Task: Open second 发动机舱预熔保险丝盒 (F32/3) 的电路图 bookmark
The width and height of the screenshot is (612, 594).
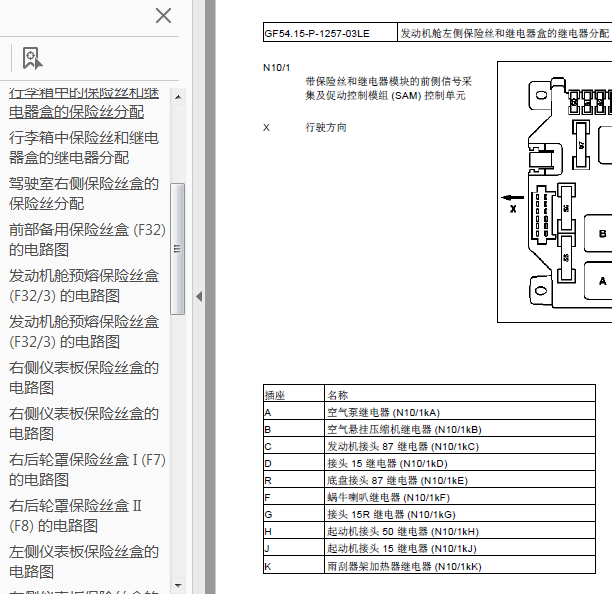Action: coord(84,332)
